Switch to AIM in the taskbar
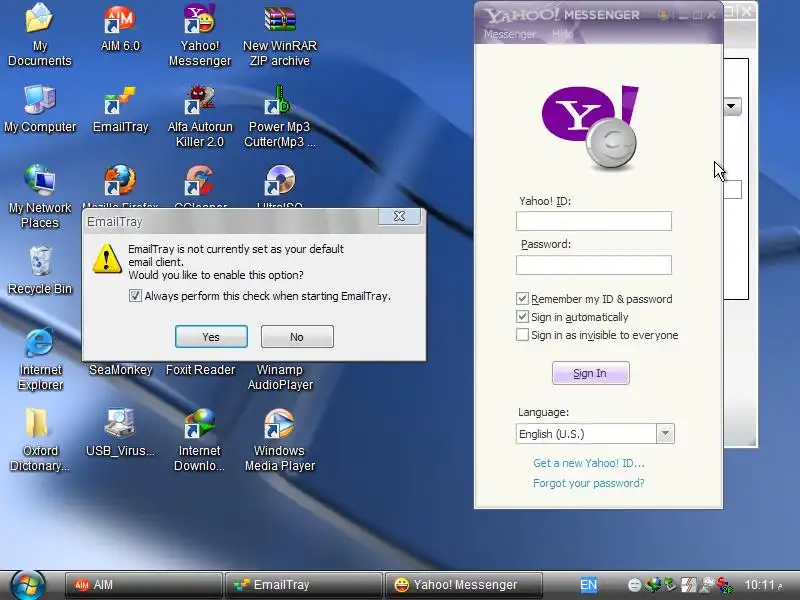 coord(143,585)
